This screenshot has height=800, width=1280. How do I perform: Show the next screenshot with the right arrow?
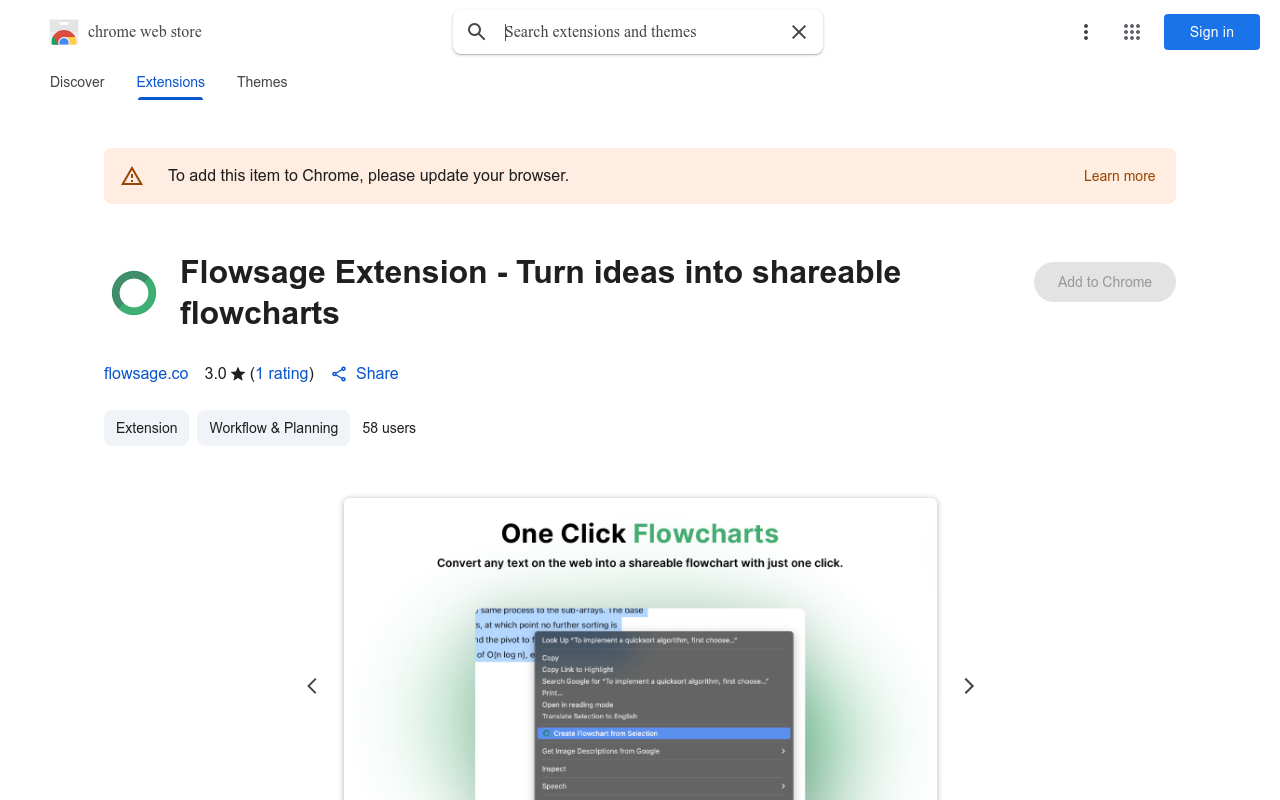click(x=968, y=686)
